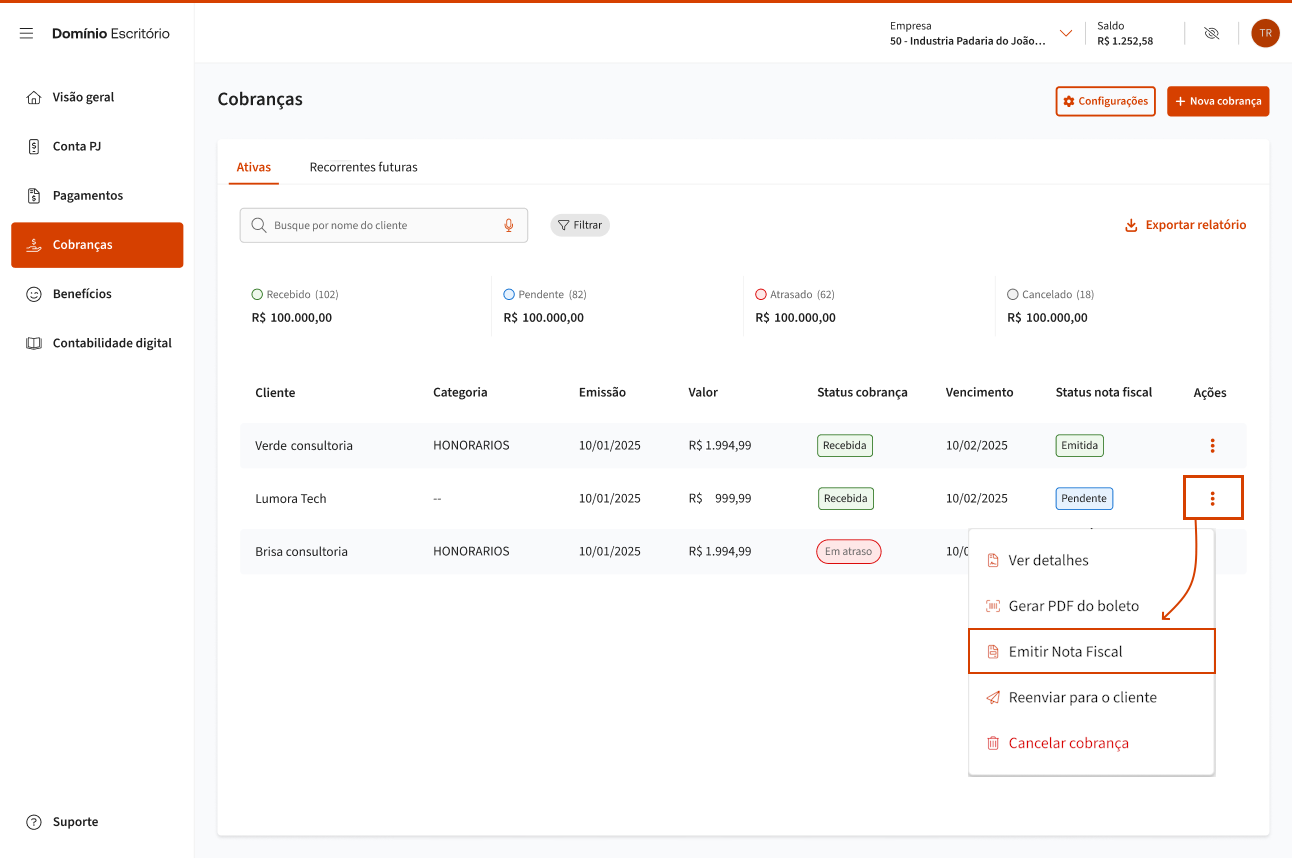Toggle balance visibility eye icon
Image resolution: width=1292 pixels, height=858 pixels.
coord(1211,33)
